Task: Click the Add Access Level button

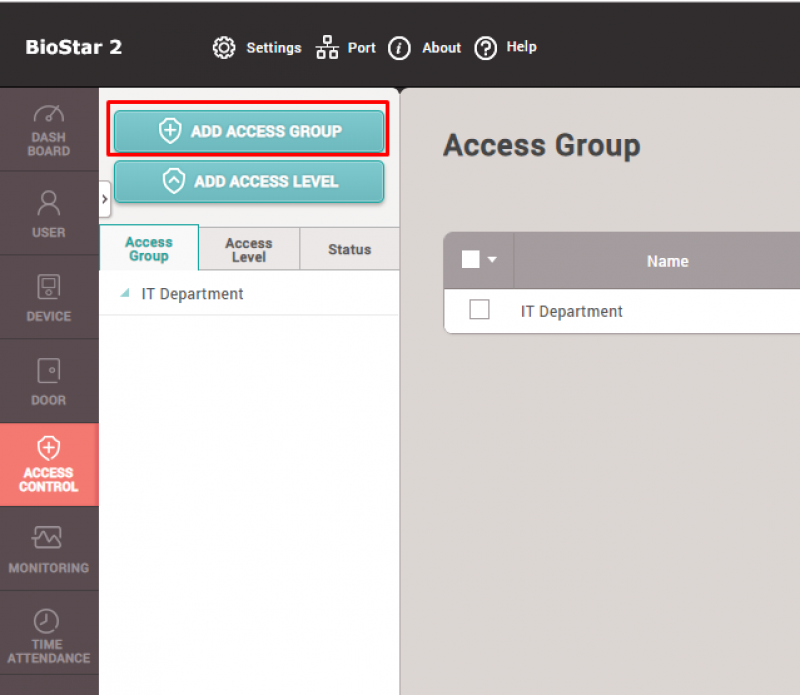Action: coord(248,181)
